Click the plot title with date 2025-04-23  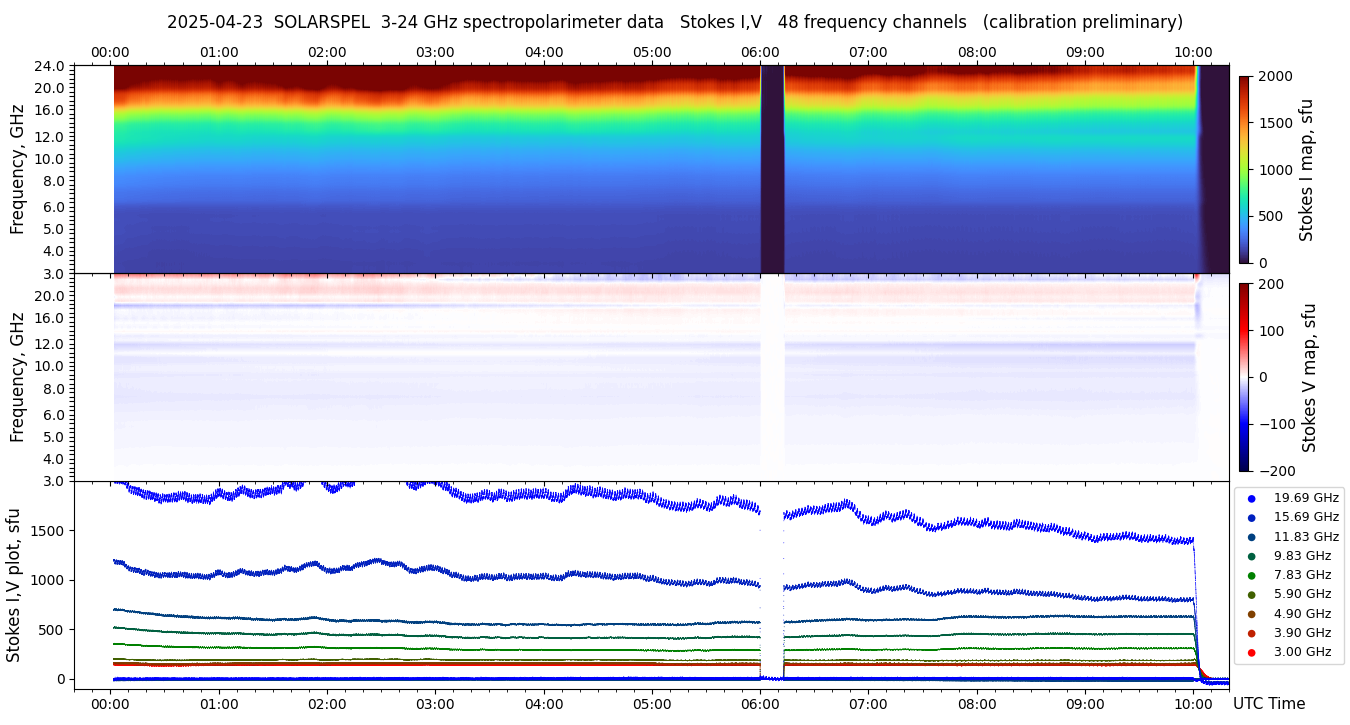click(x=674, y=22)
